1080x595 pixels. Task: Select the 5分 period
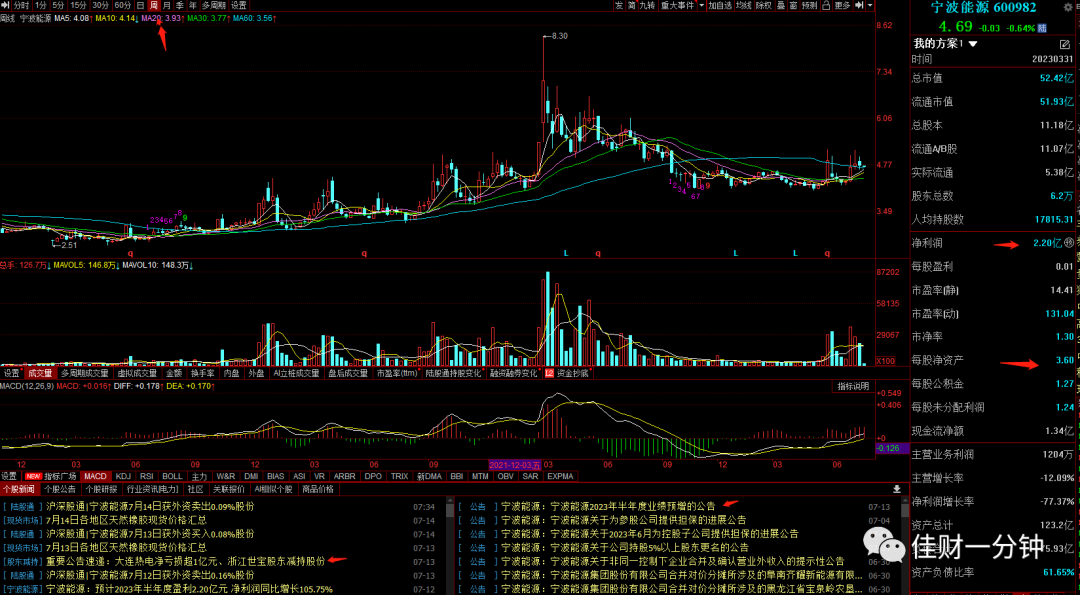[x=59, y=5]
